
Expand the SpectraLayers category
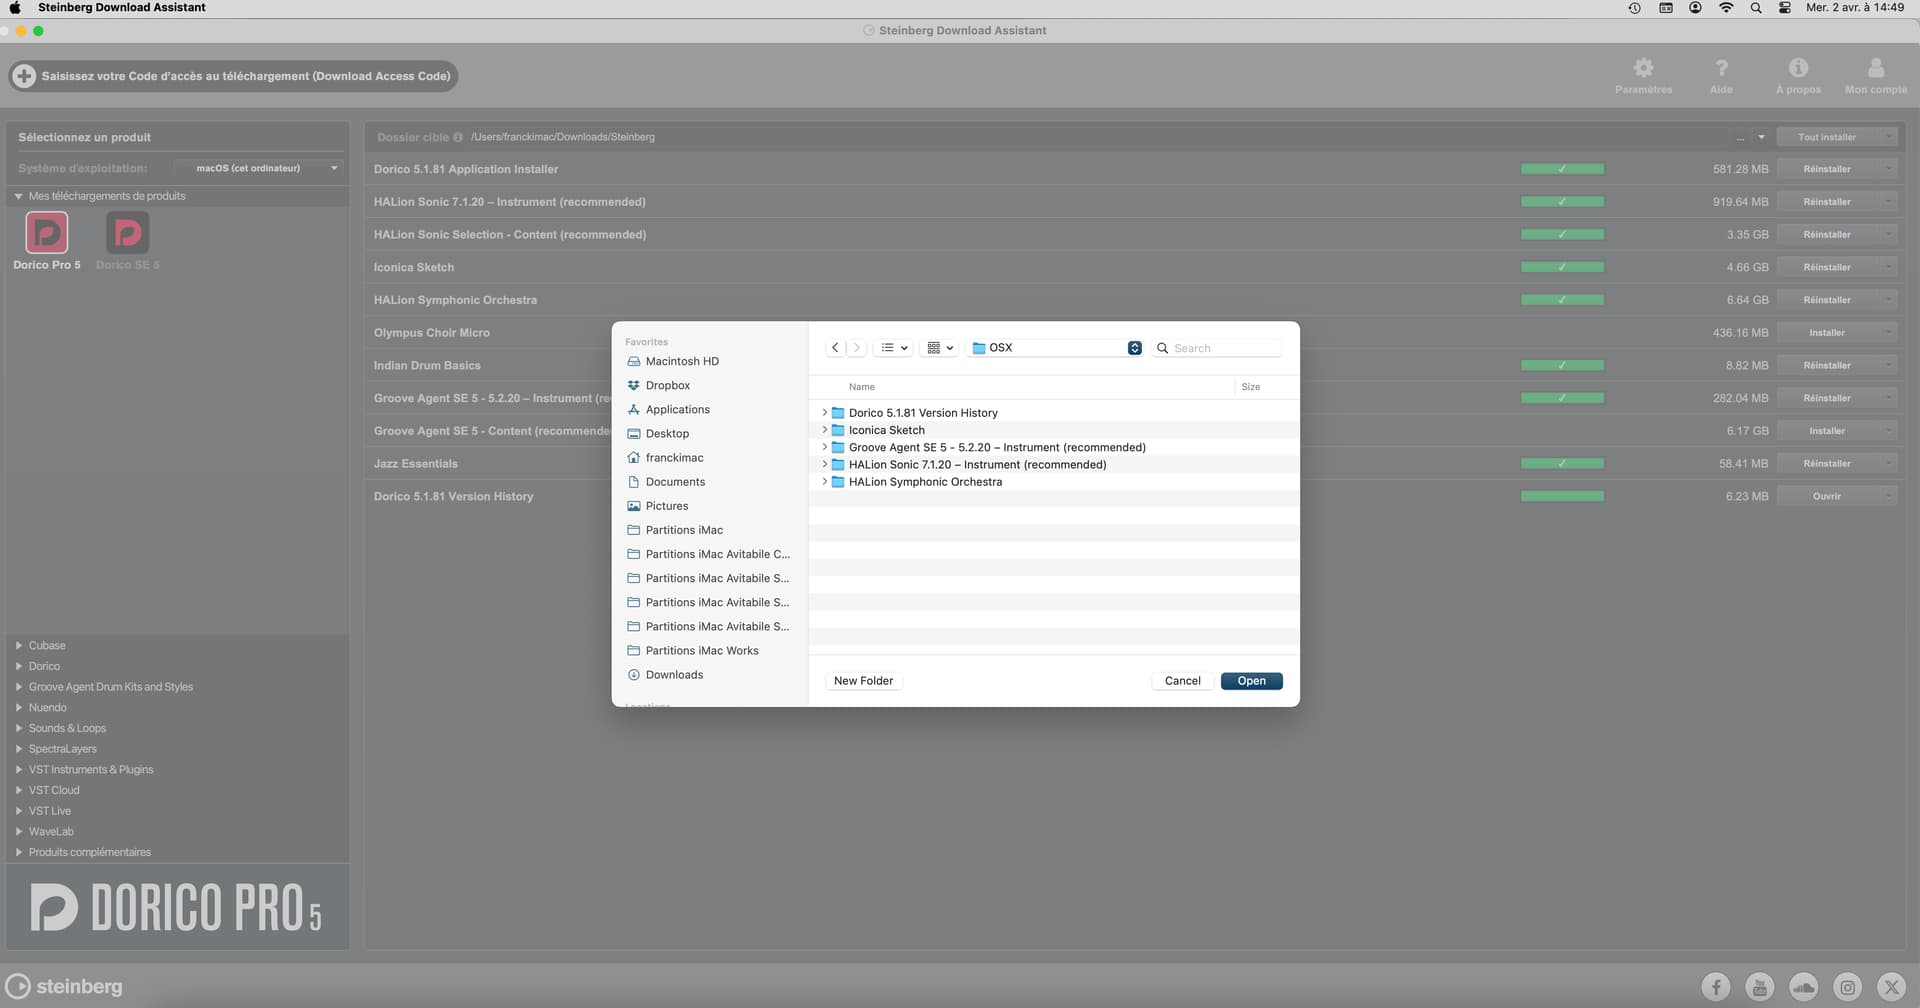[x=19, y=748]
